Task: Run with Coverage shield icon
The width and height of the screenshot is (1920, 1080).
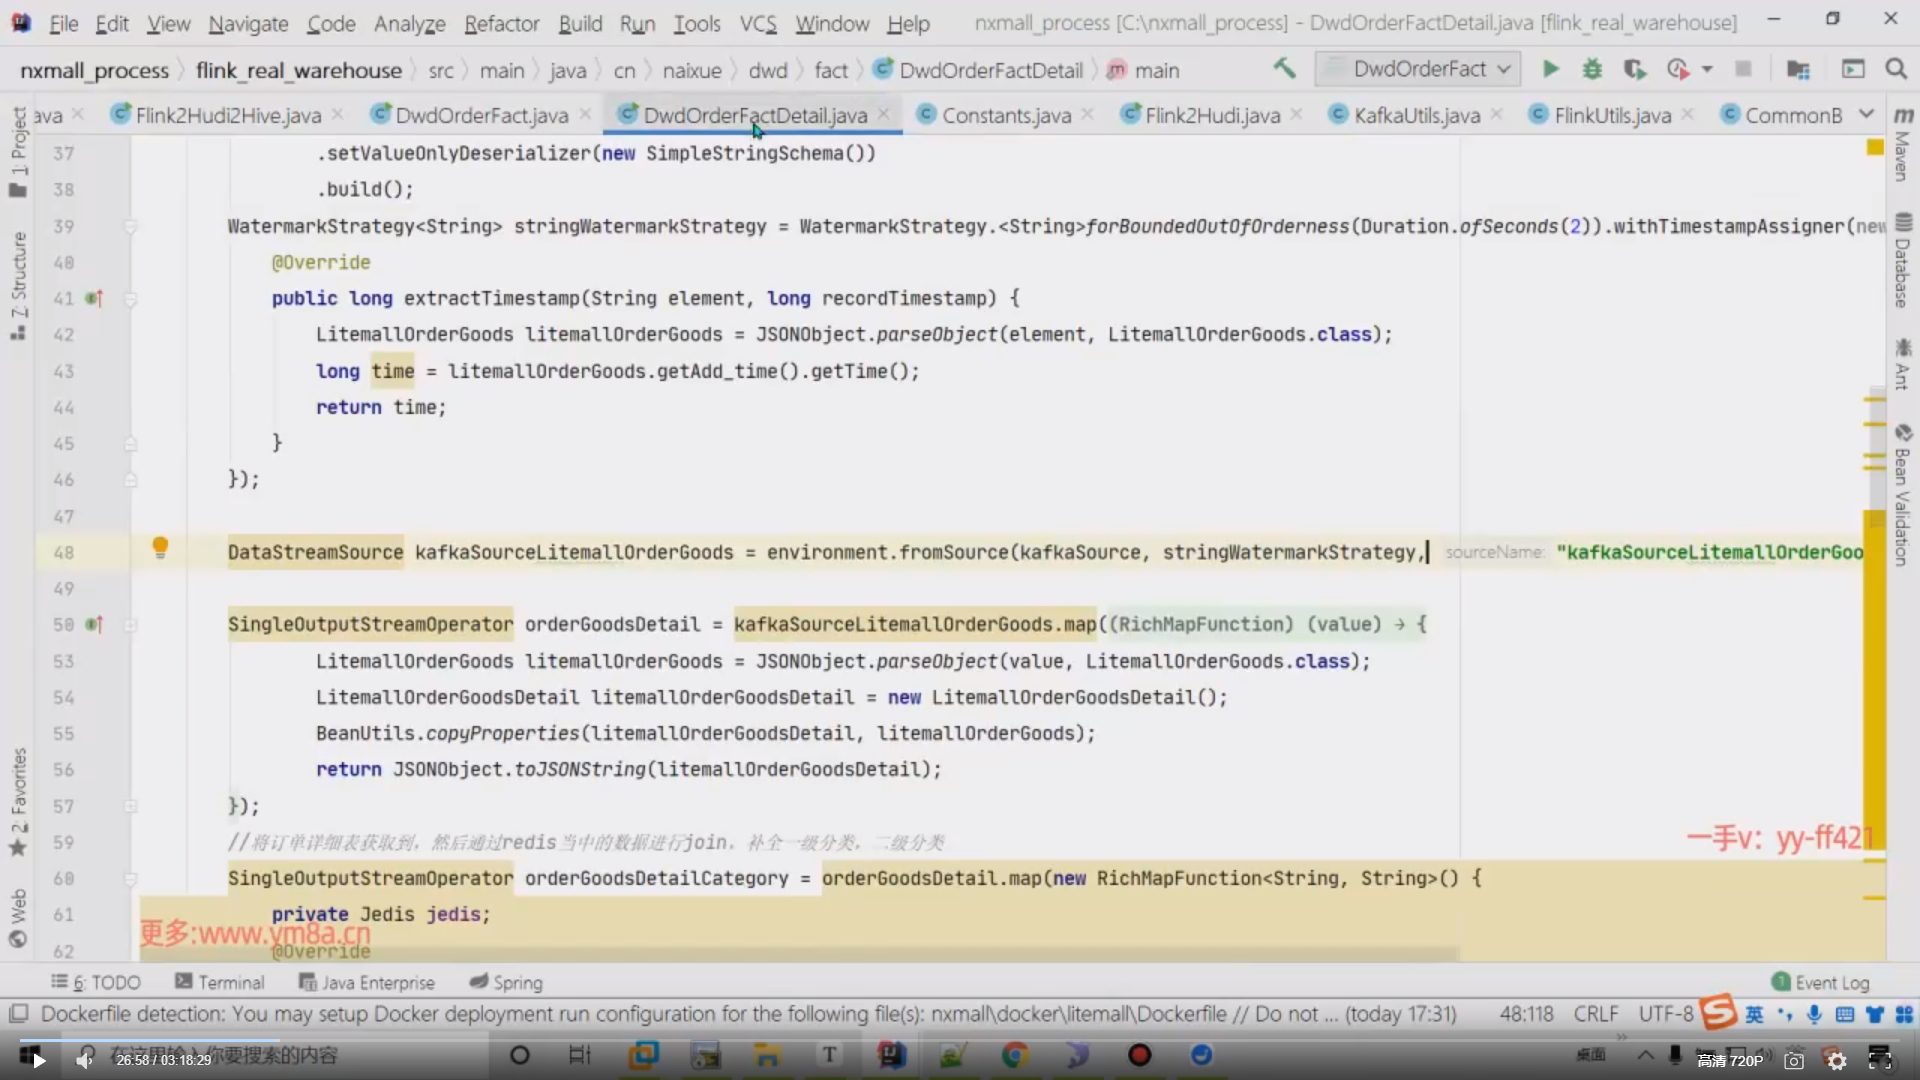Action: click(1634, 69)
